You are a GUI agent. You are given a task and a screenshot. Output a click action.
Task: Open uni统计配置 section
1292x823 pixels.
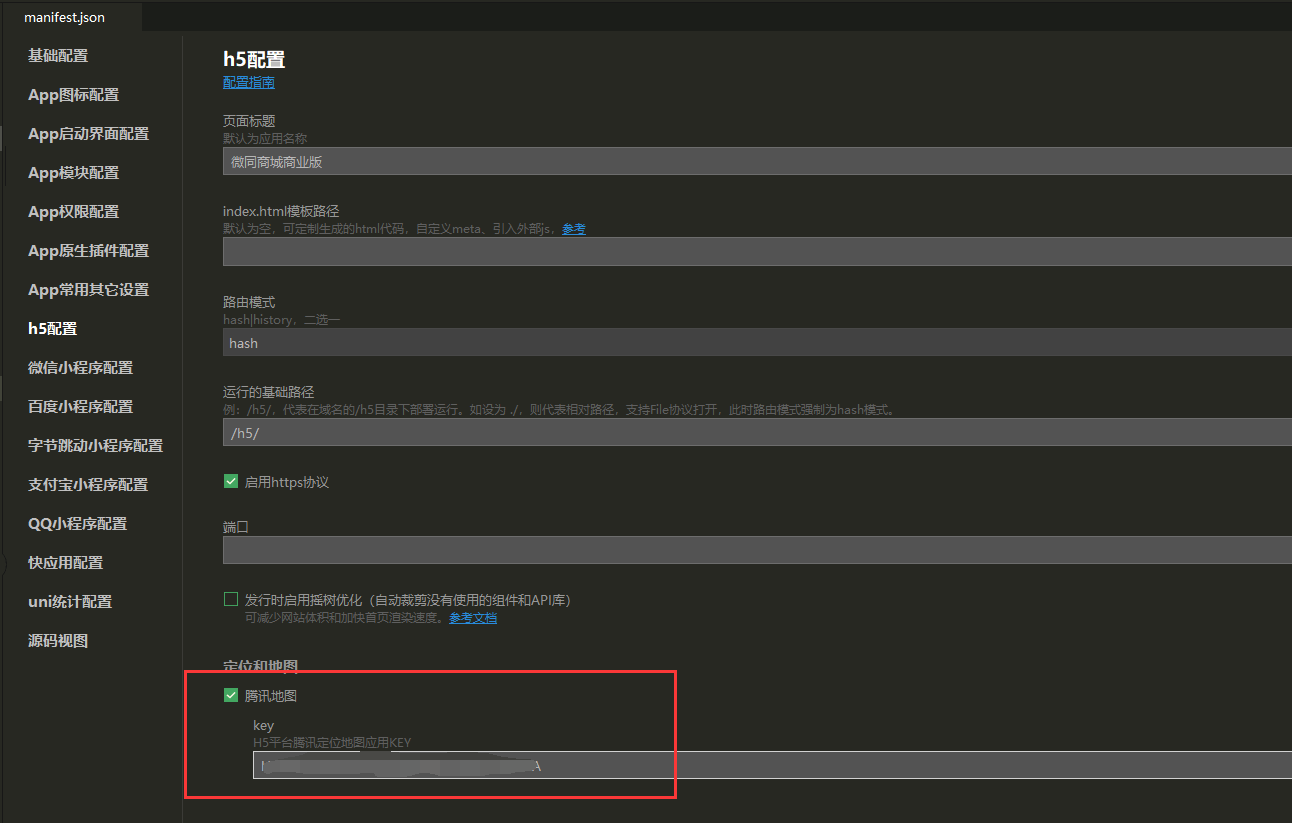pyautogui.click(x=70, y=602)
